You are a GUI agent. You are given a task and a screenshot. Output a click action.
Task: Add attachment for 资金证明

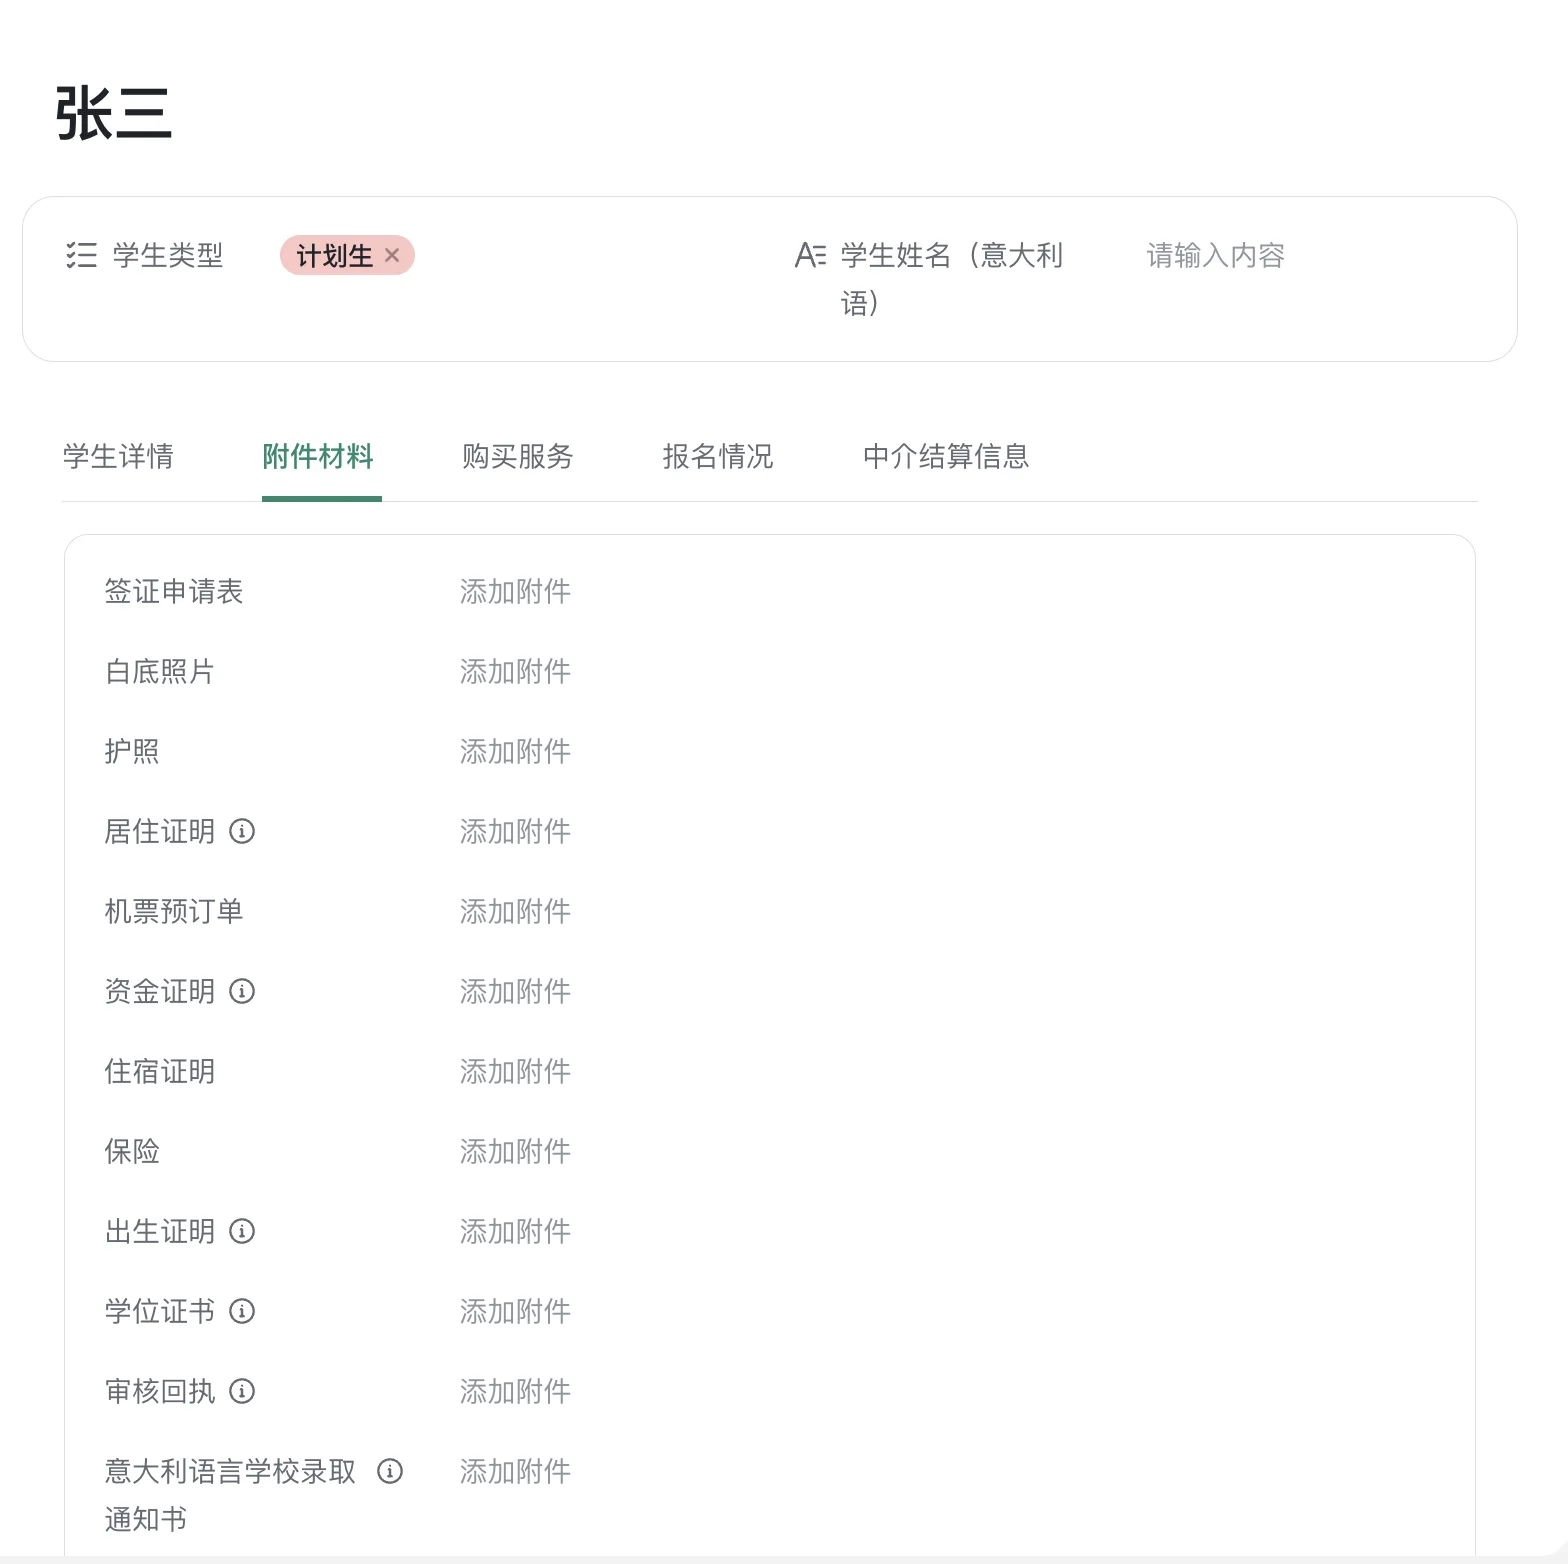point(515,991)
